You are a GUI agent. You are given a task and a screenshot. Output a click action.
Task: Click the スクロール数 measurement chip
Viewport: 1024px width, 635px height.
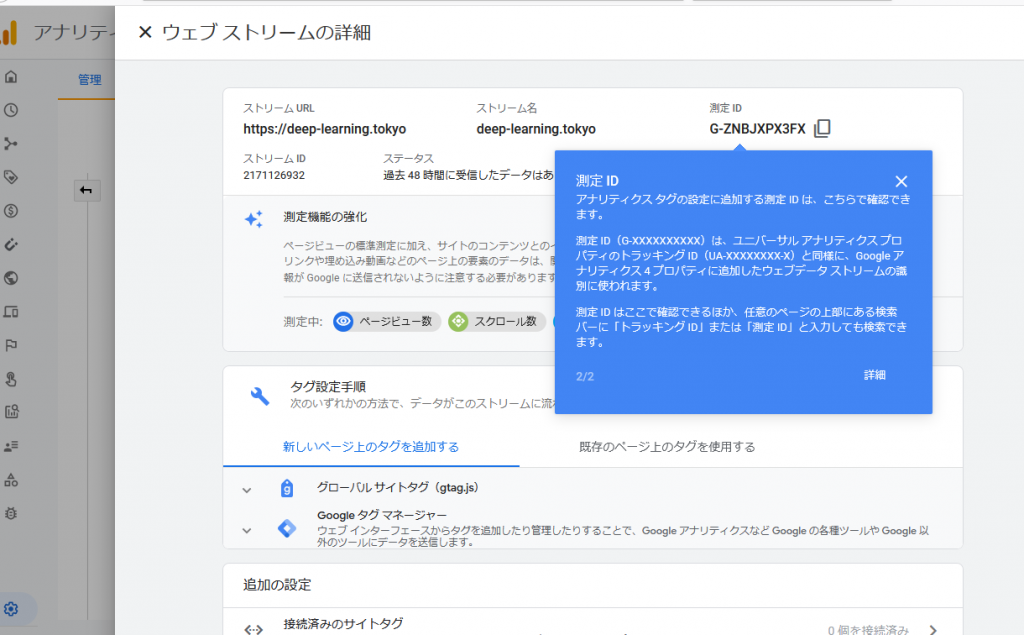[x=497, y=321]
